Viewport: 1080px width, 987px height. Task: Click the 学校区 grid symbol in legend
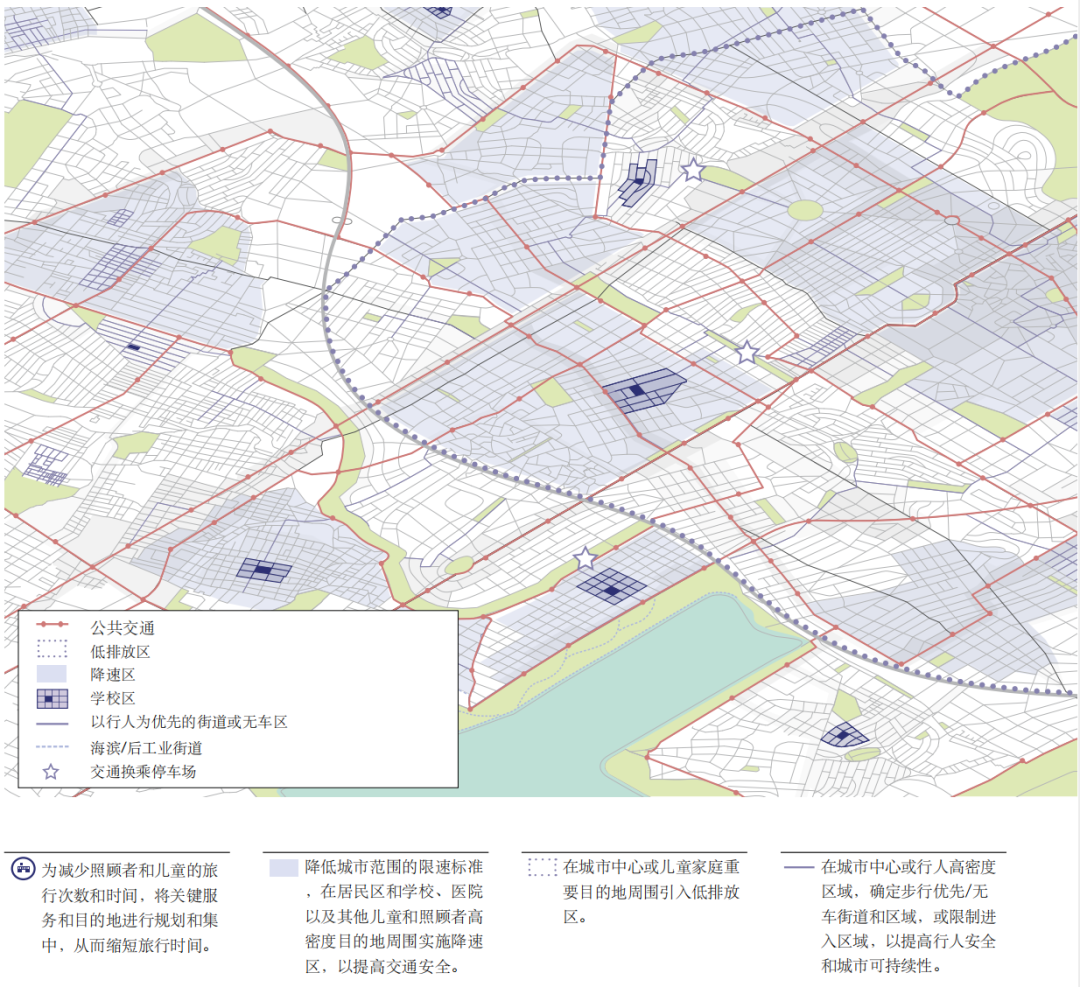point(52,698)
